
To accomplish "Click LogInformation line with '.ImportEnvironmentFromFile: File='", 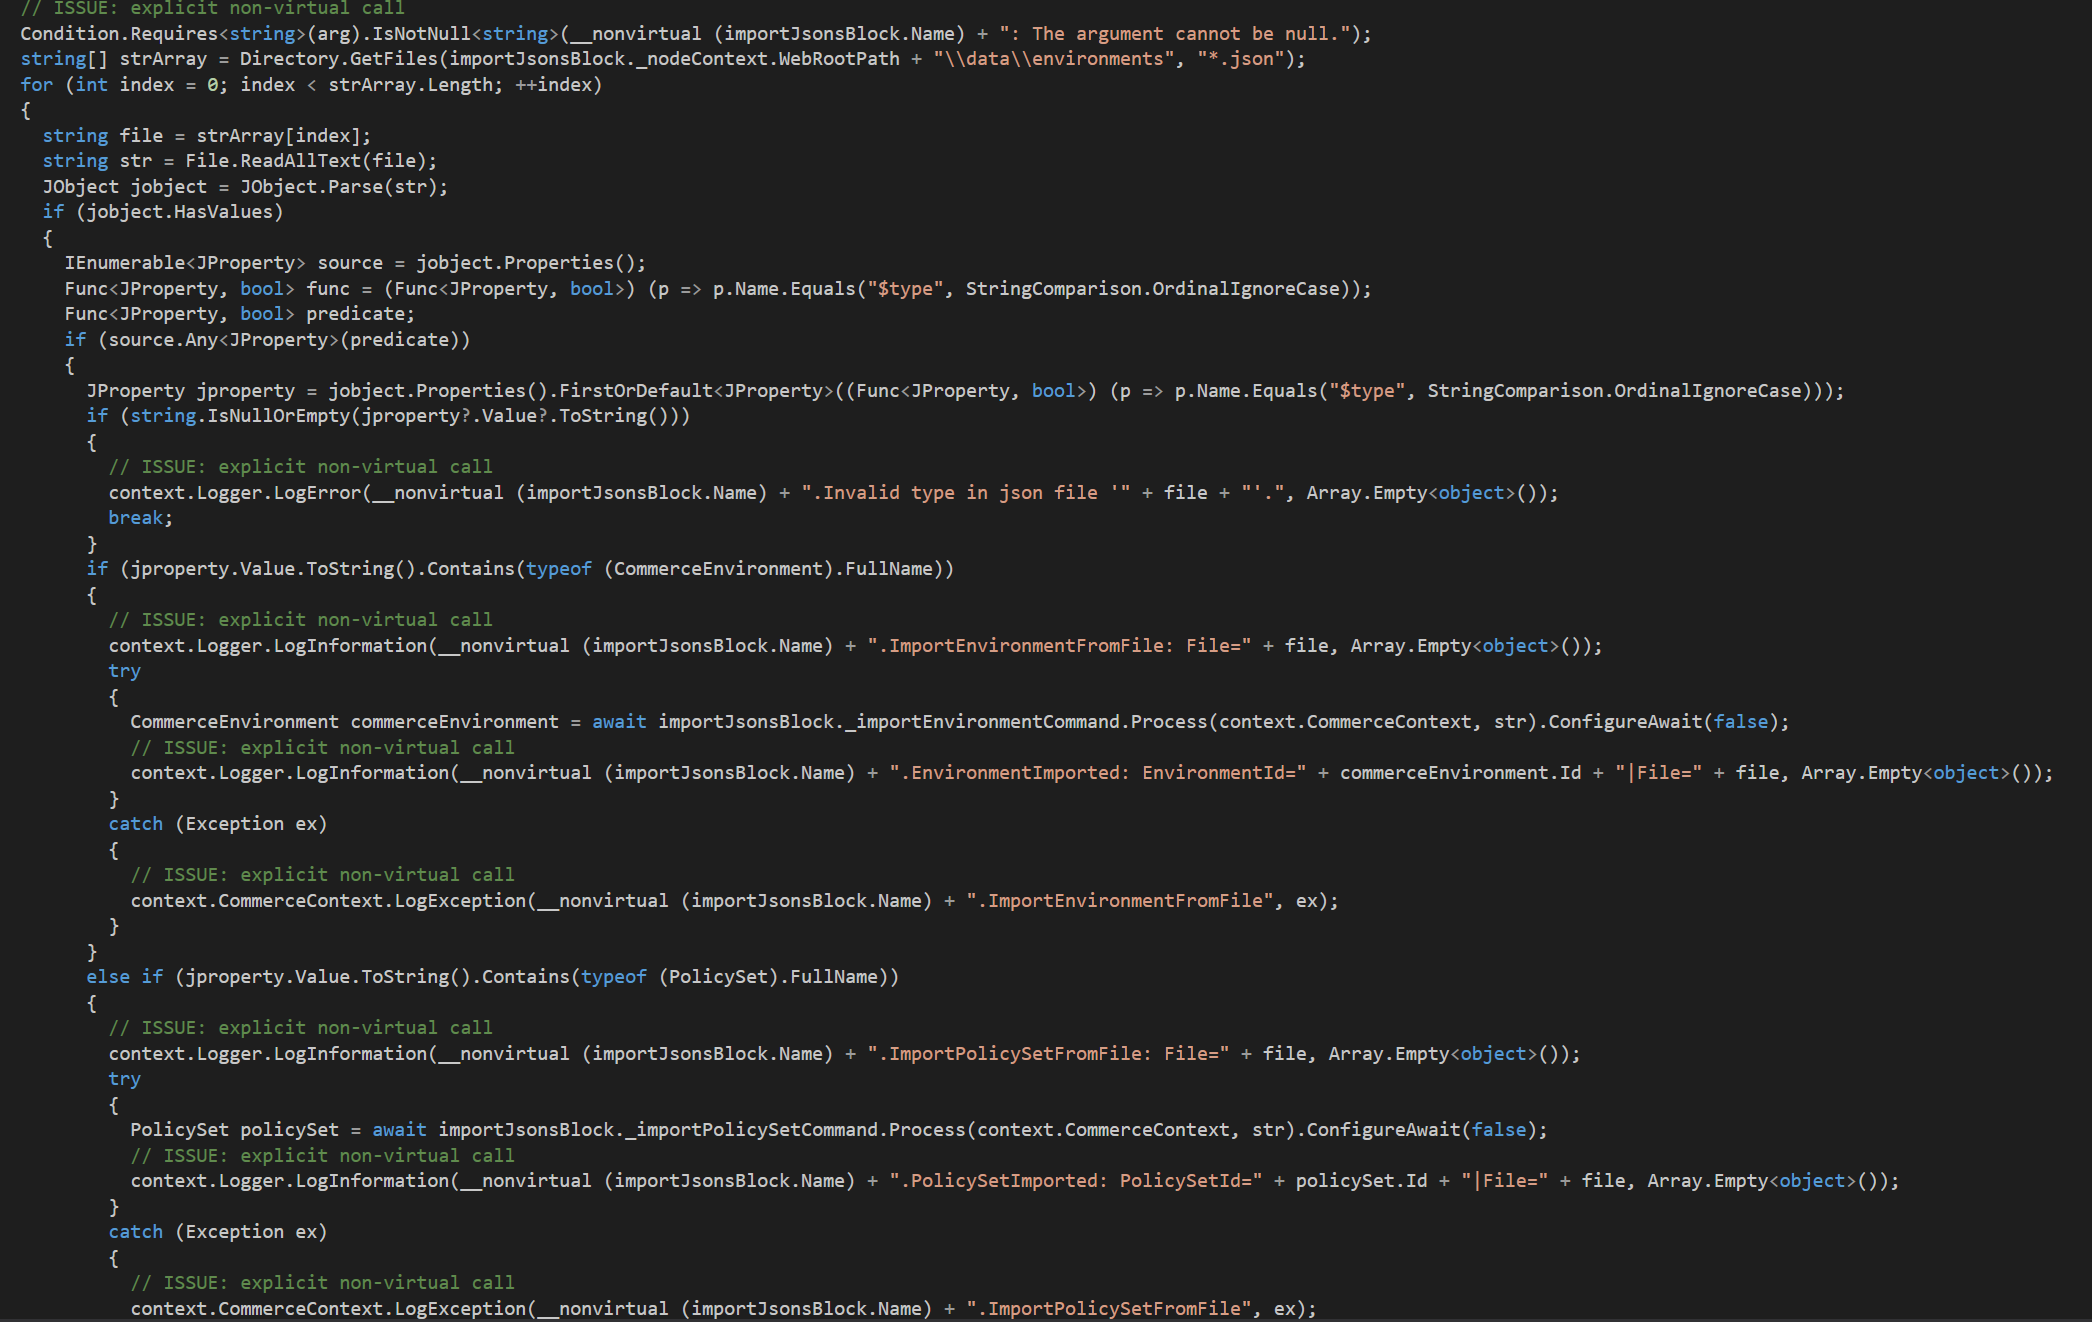I will point(855,646).
